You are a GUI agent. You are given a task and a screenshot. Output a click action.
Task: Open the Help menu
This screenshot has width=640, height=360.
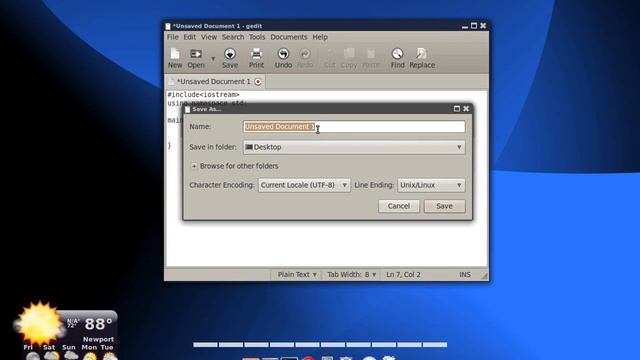click(320, 37)
